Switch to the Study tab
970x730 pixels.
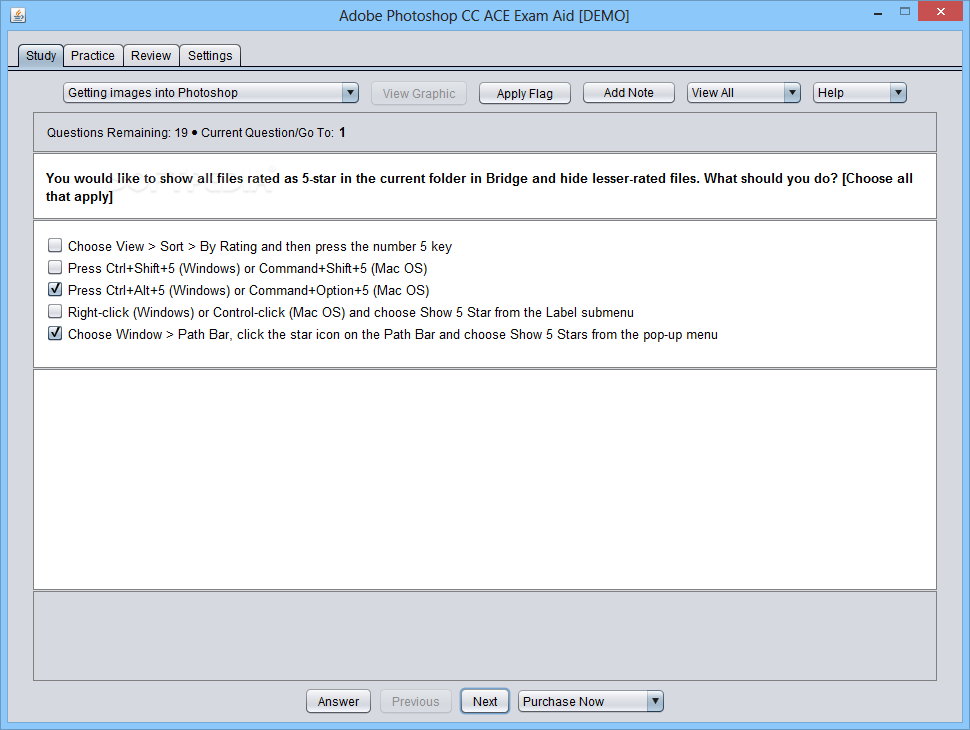(x=41, y=56)
